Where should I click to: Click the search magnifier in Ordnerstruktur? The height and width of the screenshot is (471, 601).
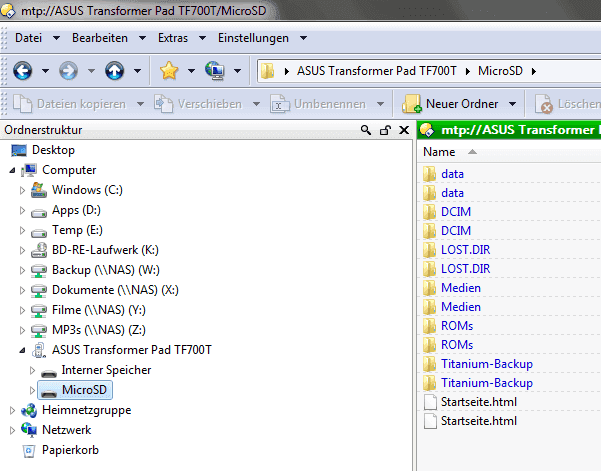pyautogui.click(x=366, y=130)
